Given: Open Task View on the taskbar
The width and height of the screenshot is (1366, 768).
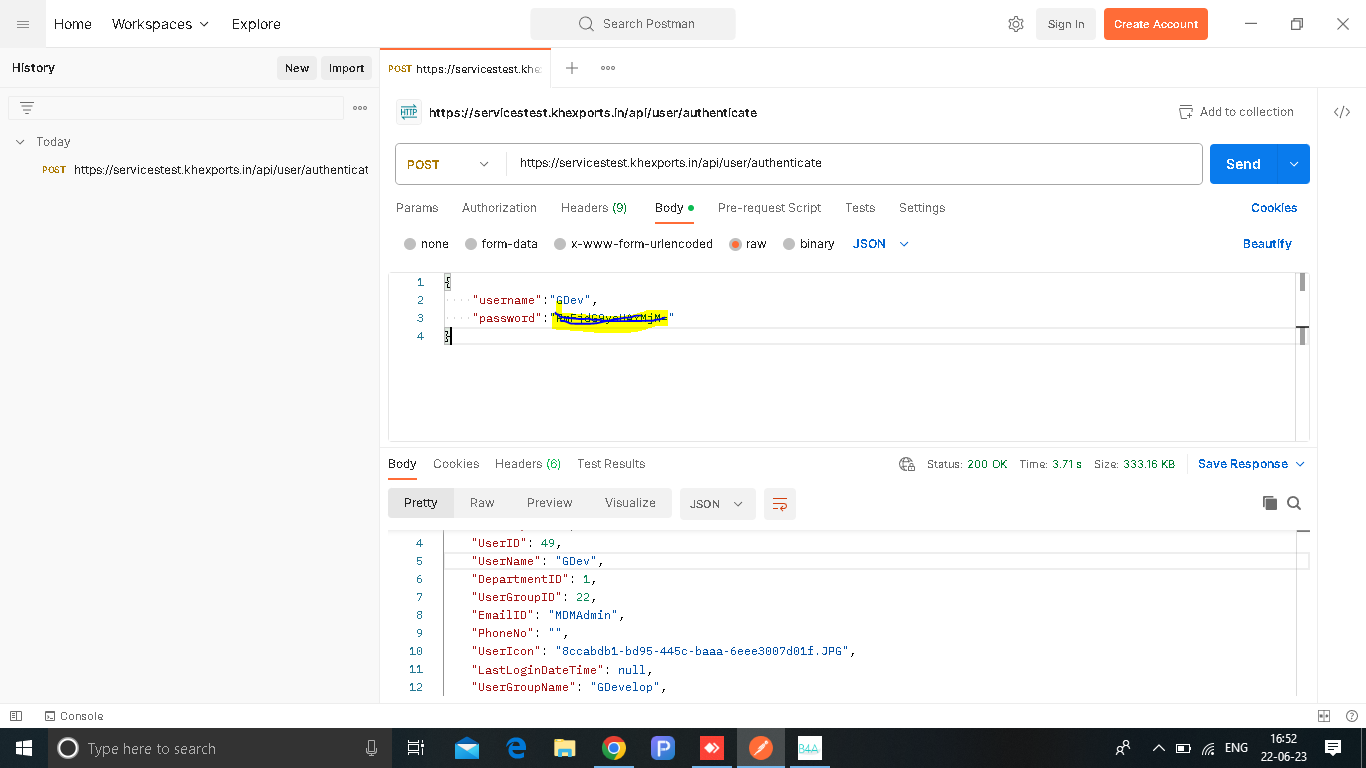Looking at the screenshot, I should [x=416, y=748].
